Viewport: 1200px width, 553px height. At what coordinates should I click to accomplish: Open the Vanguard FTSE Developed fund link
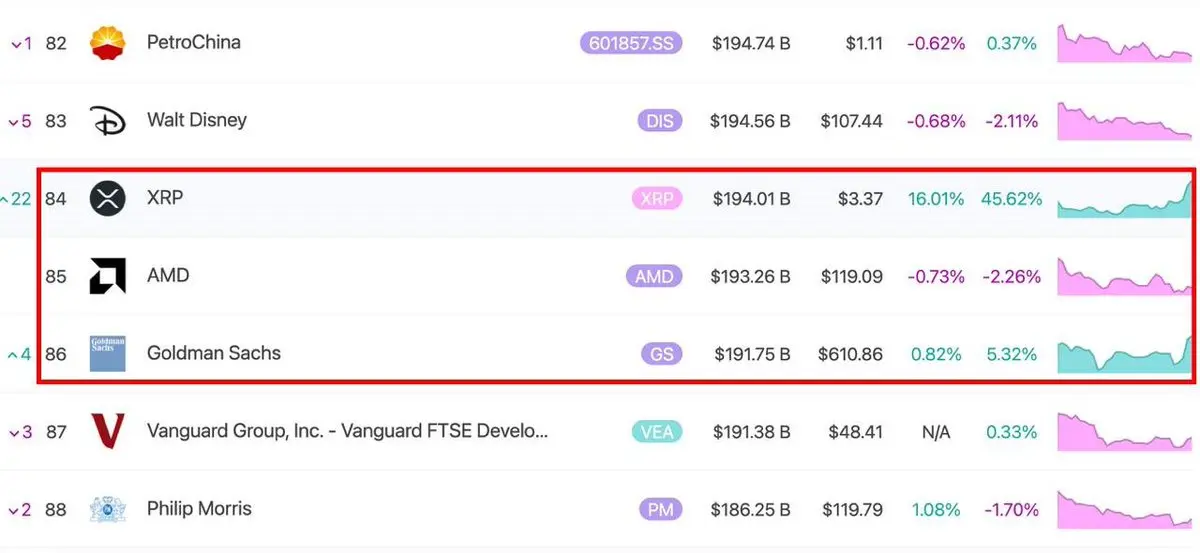click(347, 431)
